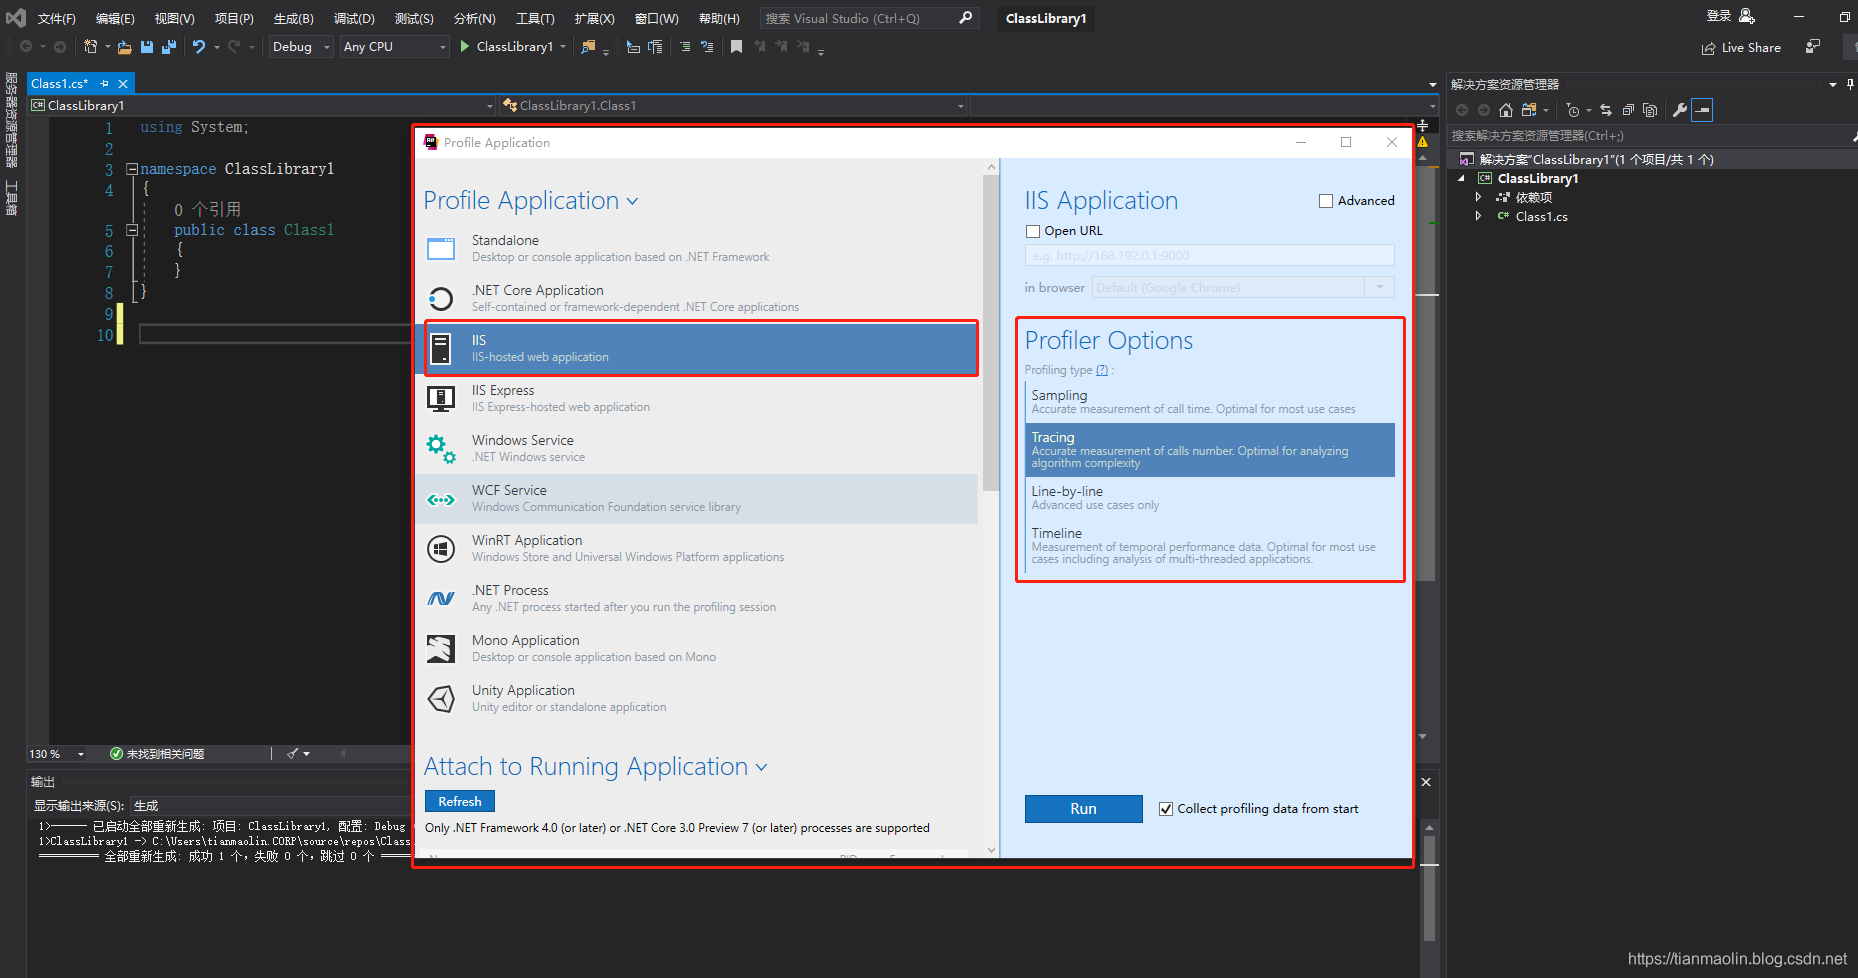Click the search magnifier icon in title bar

(965, 18)
